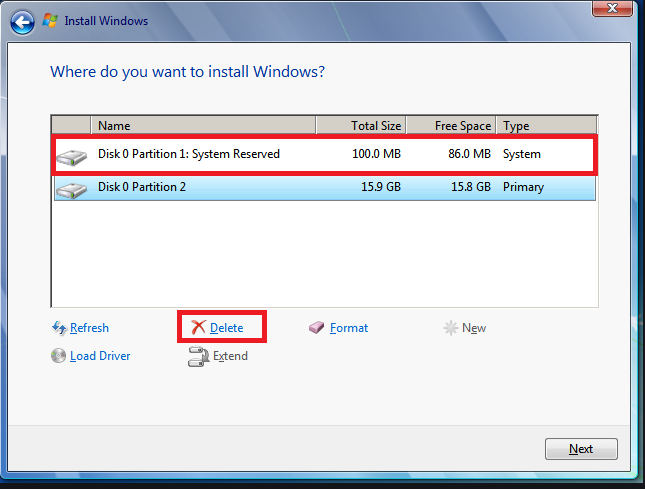Viewport: 645px width, 489px height.
Task: Click the pink eraser Format icon
Action: [x=317, y=327]
